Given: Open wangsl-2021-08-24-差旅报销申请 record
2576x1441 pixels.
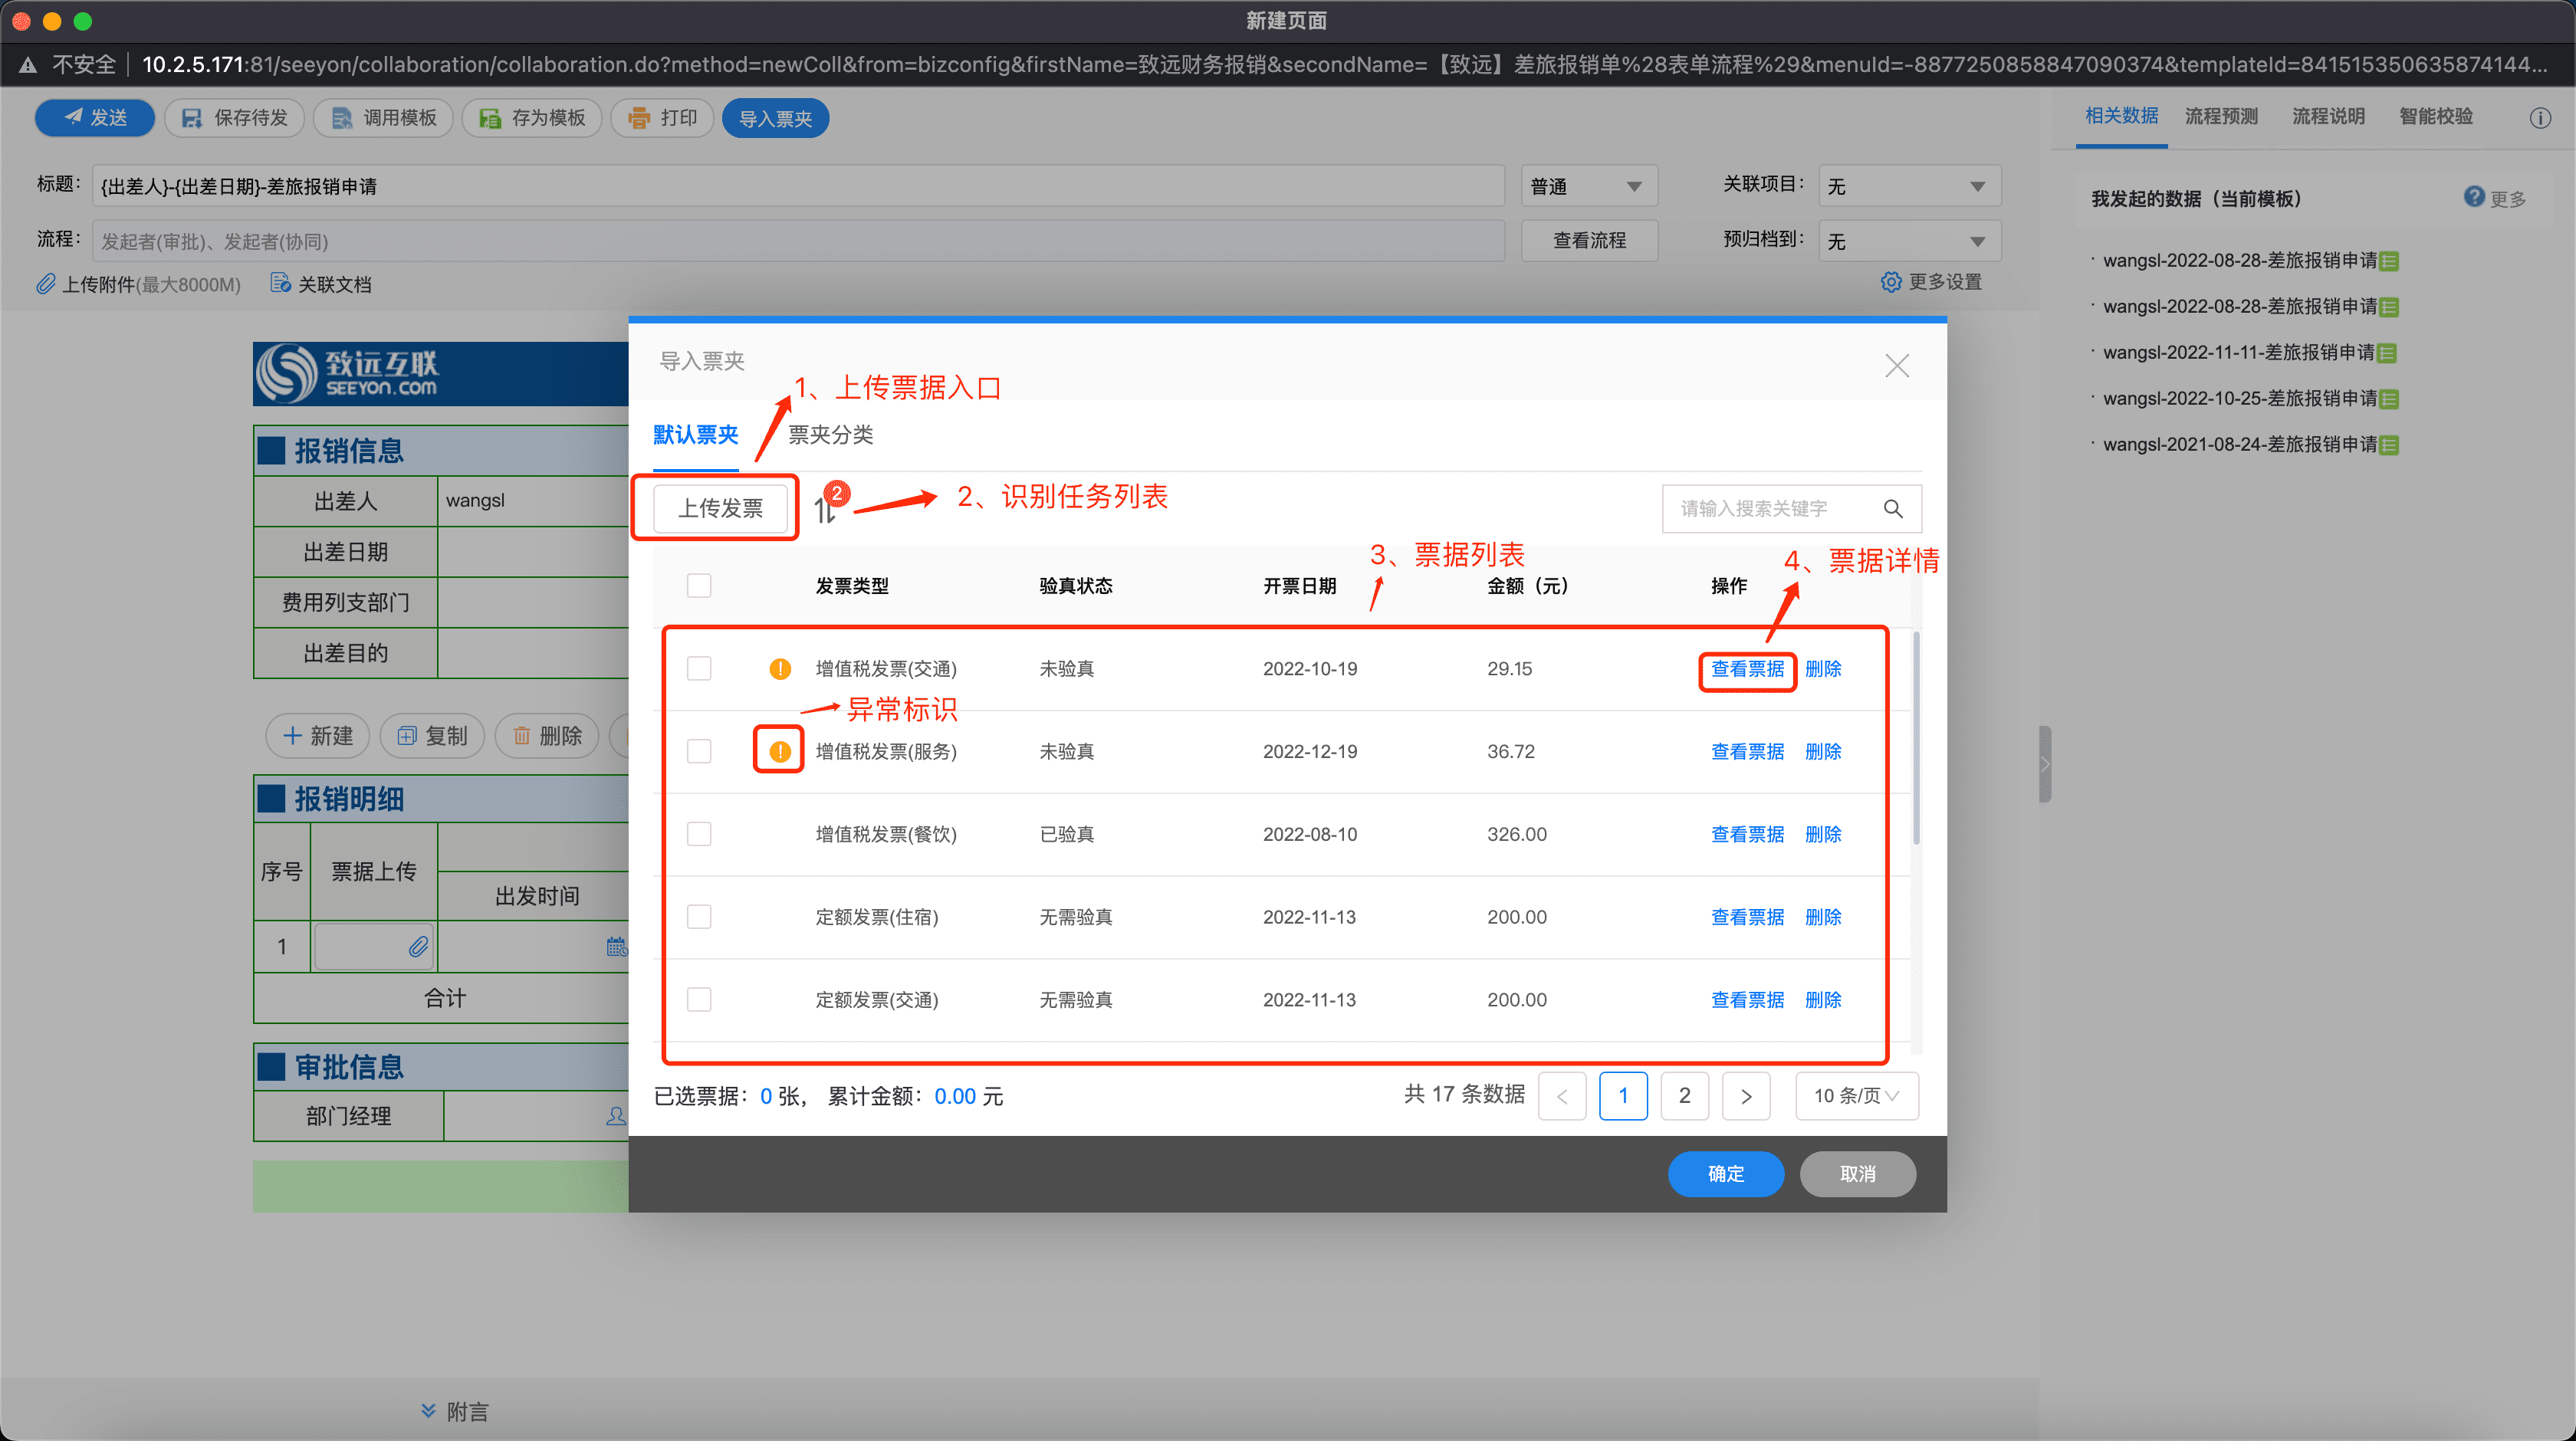Looking at the screenshot, I should point(2240,444).
